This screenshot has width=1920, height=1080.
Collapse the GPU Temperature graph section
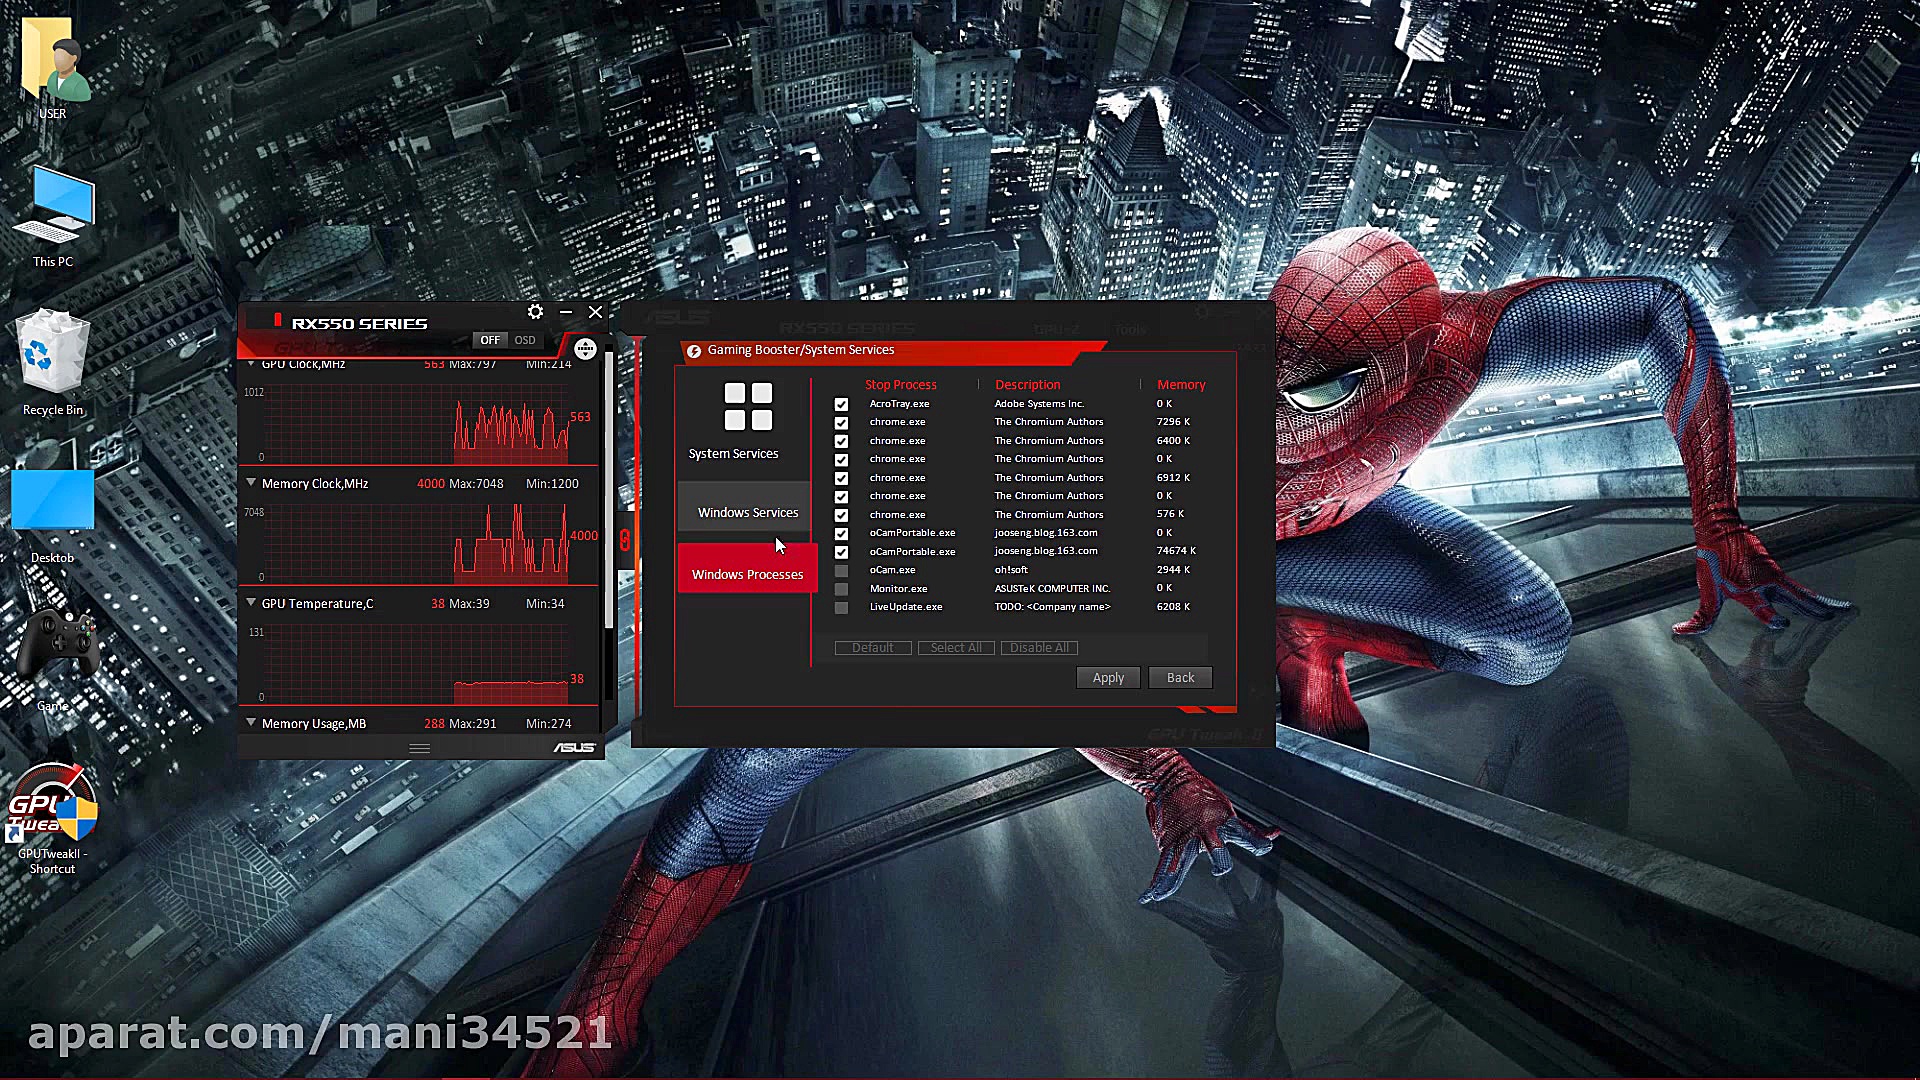point(251,603)
